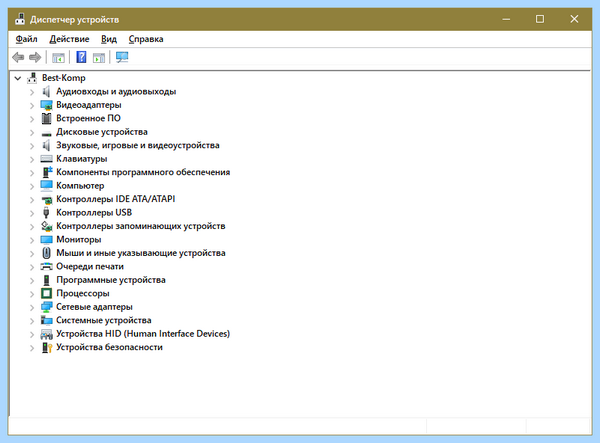The width and height of the screenshot is (600, 443).
Task: Click the keyboard icon beside Клавиатуры
Action: [x=46, y=159]
